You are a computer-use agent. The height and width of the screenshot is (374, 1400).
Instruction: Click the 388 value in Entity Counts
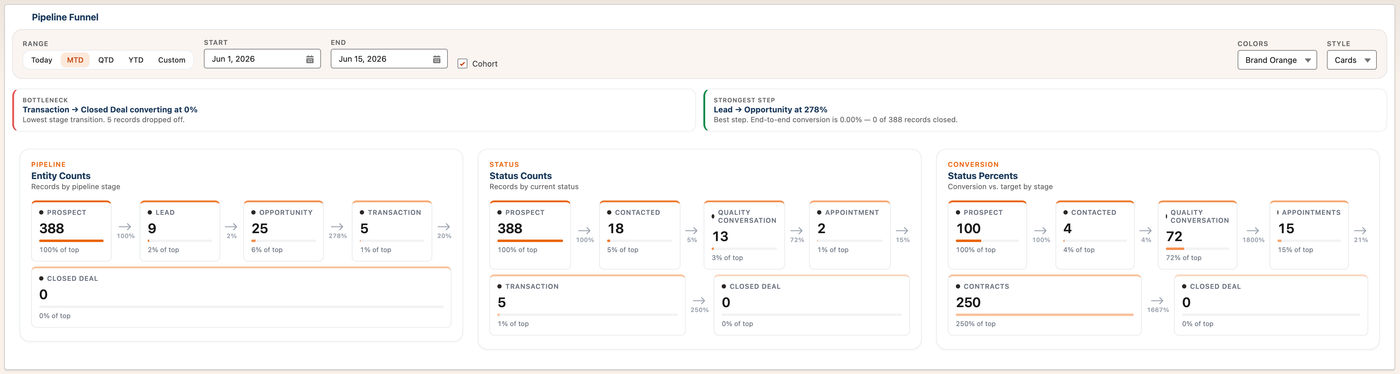(51, 228)
